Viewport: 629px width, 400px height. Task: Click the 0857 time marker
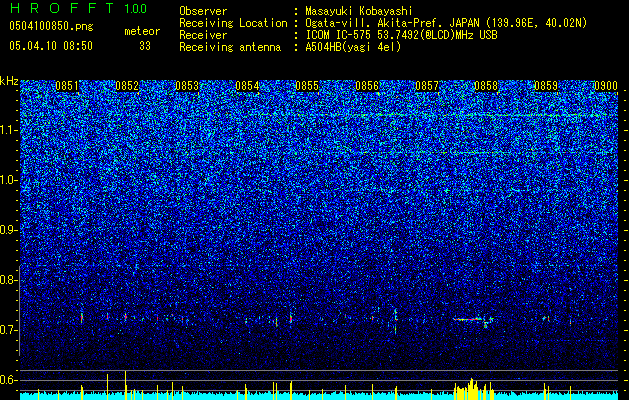[427, 86]
